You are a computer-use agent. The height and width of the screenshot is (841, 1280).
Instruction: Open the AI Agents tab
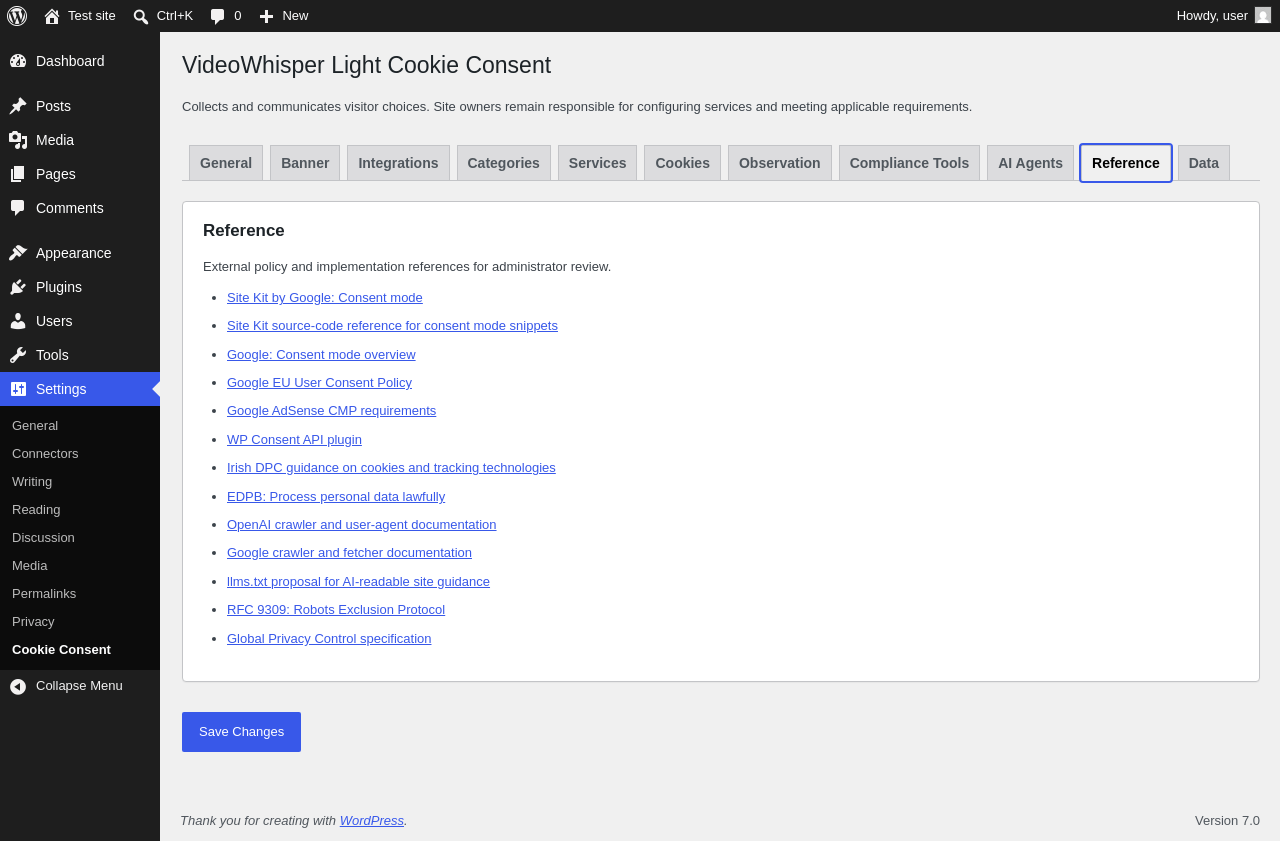tap(1030, 163)
